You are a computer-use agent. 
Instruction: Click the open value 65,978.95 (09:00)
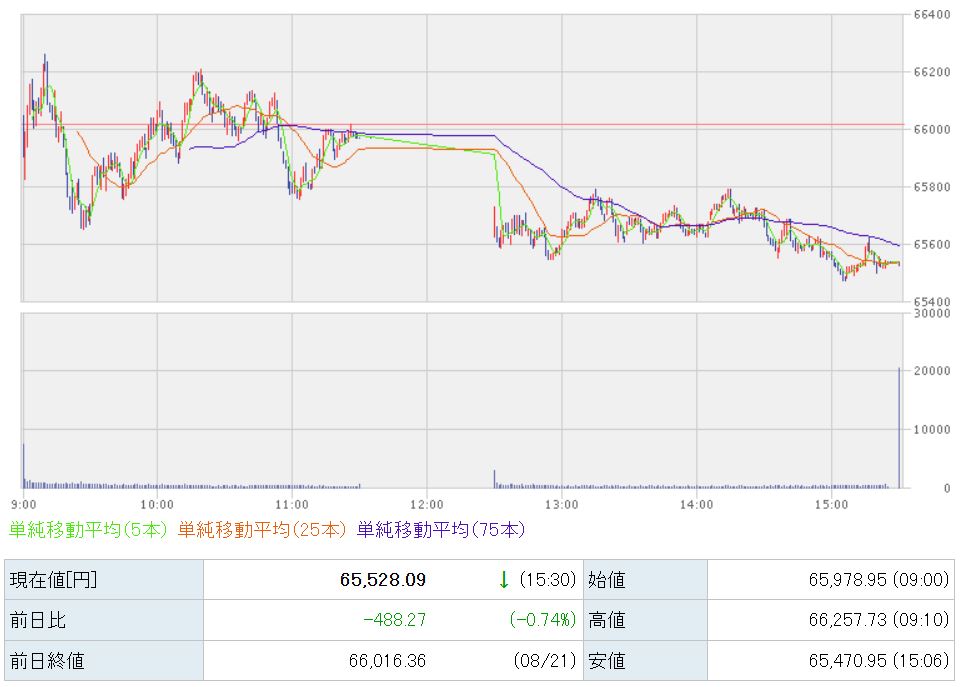(879, 580)
